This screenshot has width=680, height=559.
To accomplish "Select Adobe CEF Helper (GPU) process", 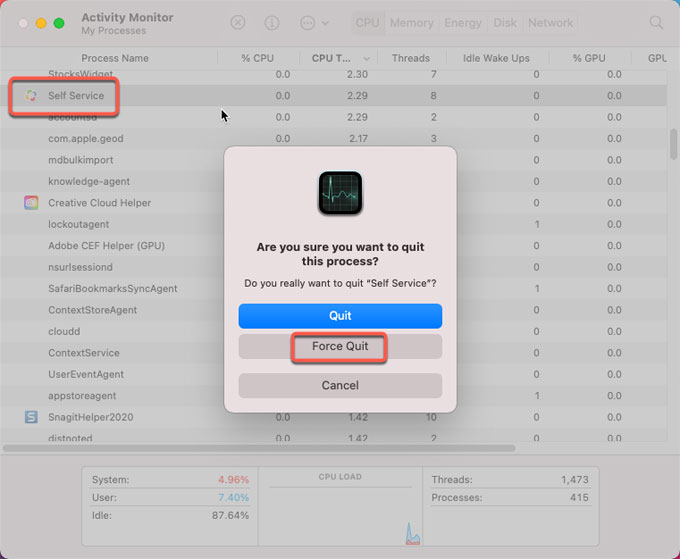I will [x=106, y=246].
